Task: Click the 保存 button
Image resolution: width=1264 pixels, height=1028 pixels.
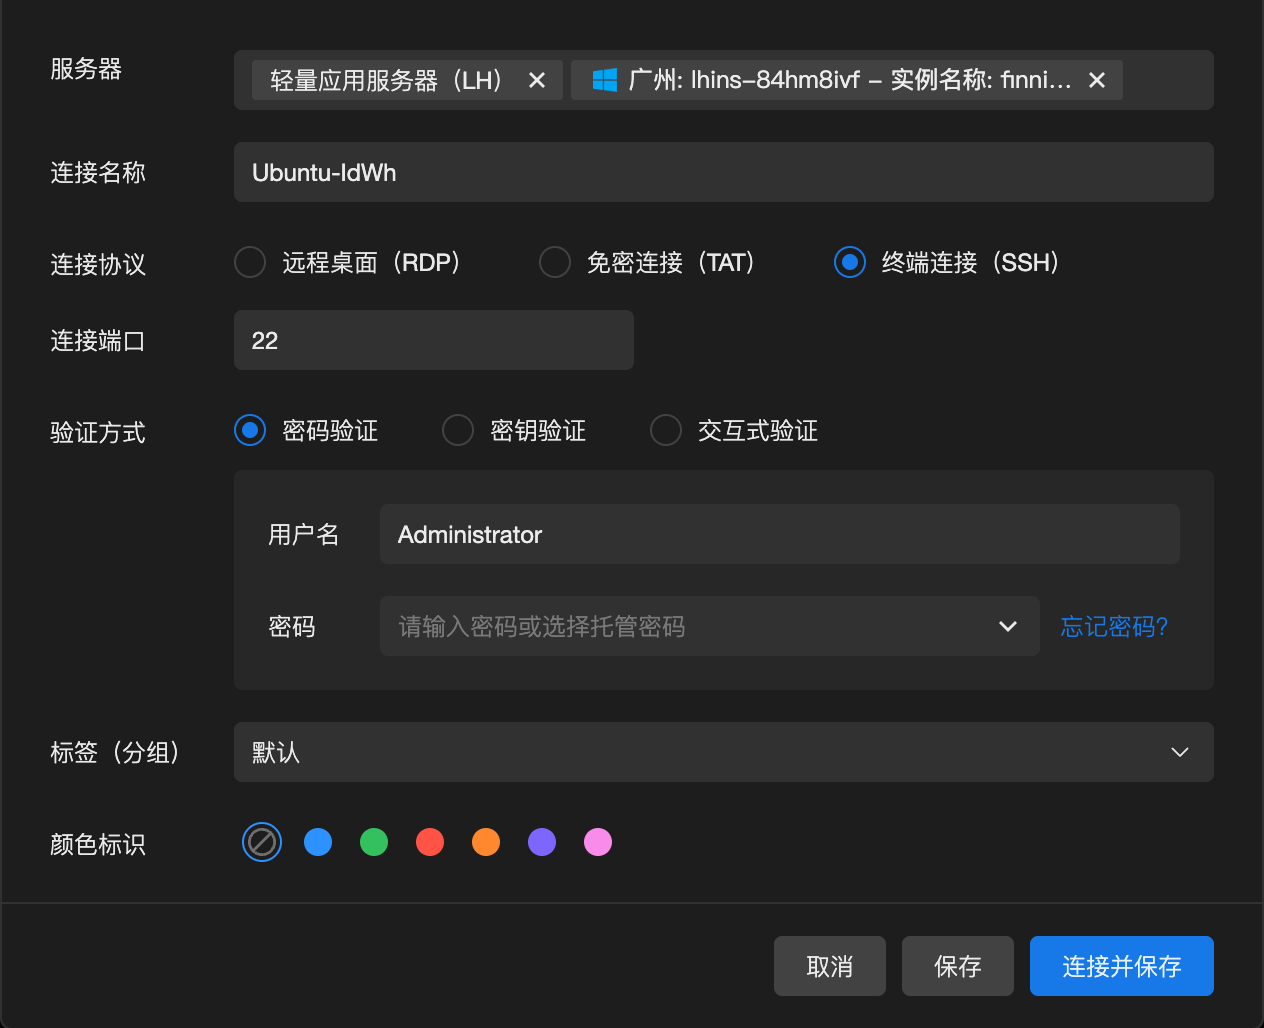Action: coord(958,966)
